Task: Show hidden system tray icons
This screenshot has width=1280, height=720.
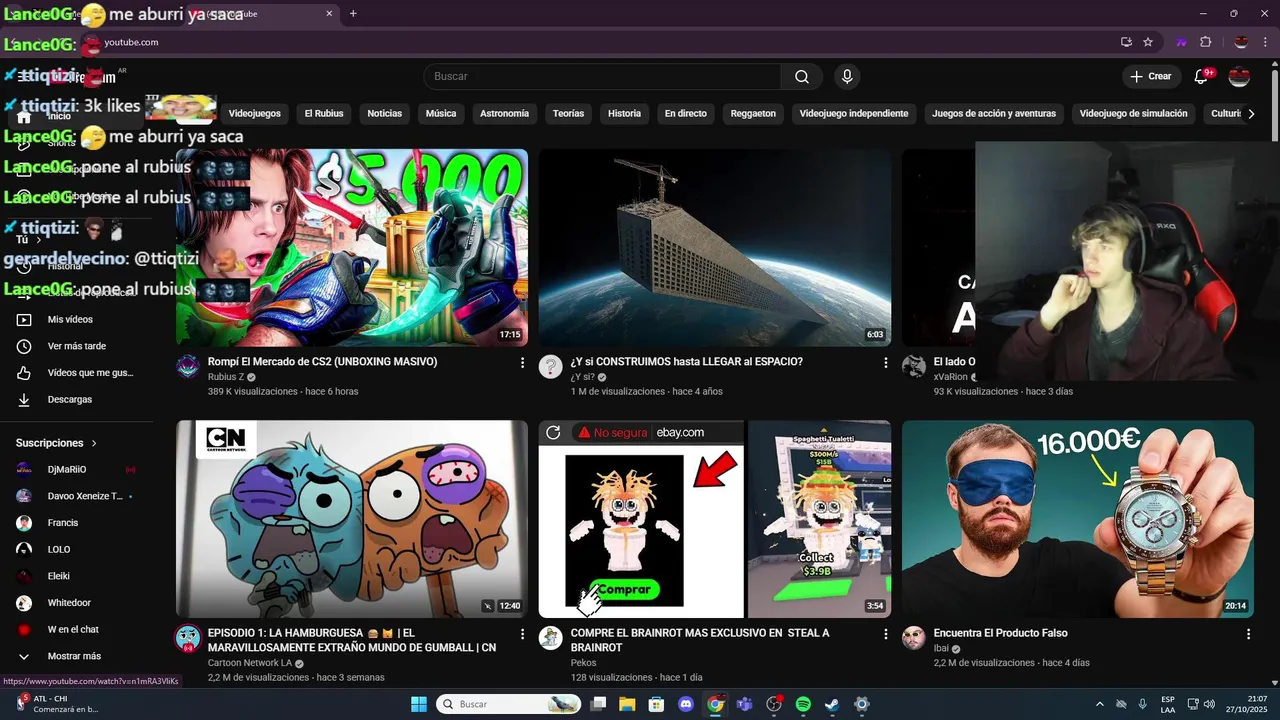Action: 1100,704
